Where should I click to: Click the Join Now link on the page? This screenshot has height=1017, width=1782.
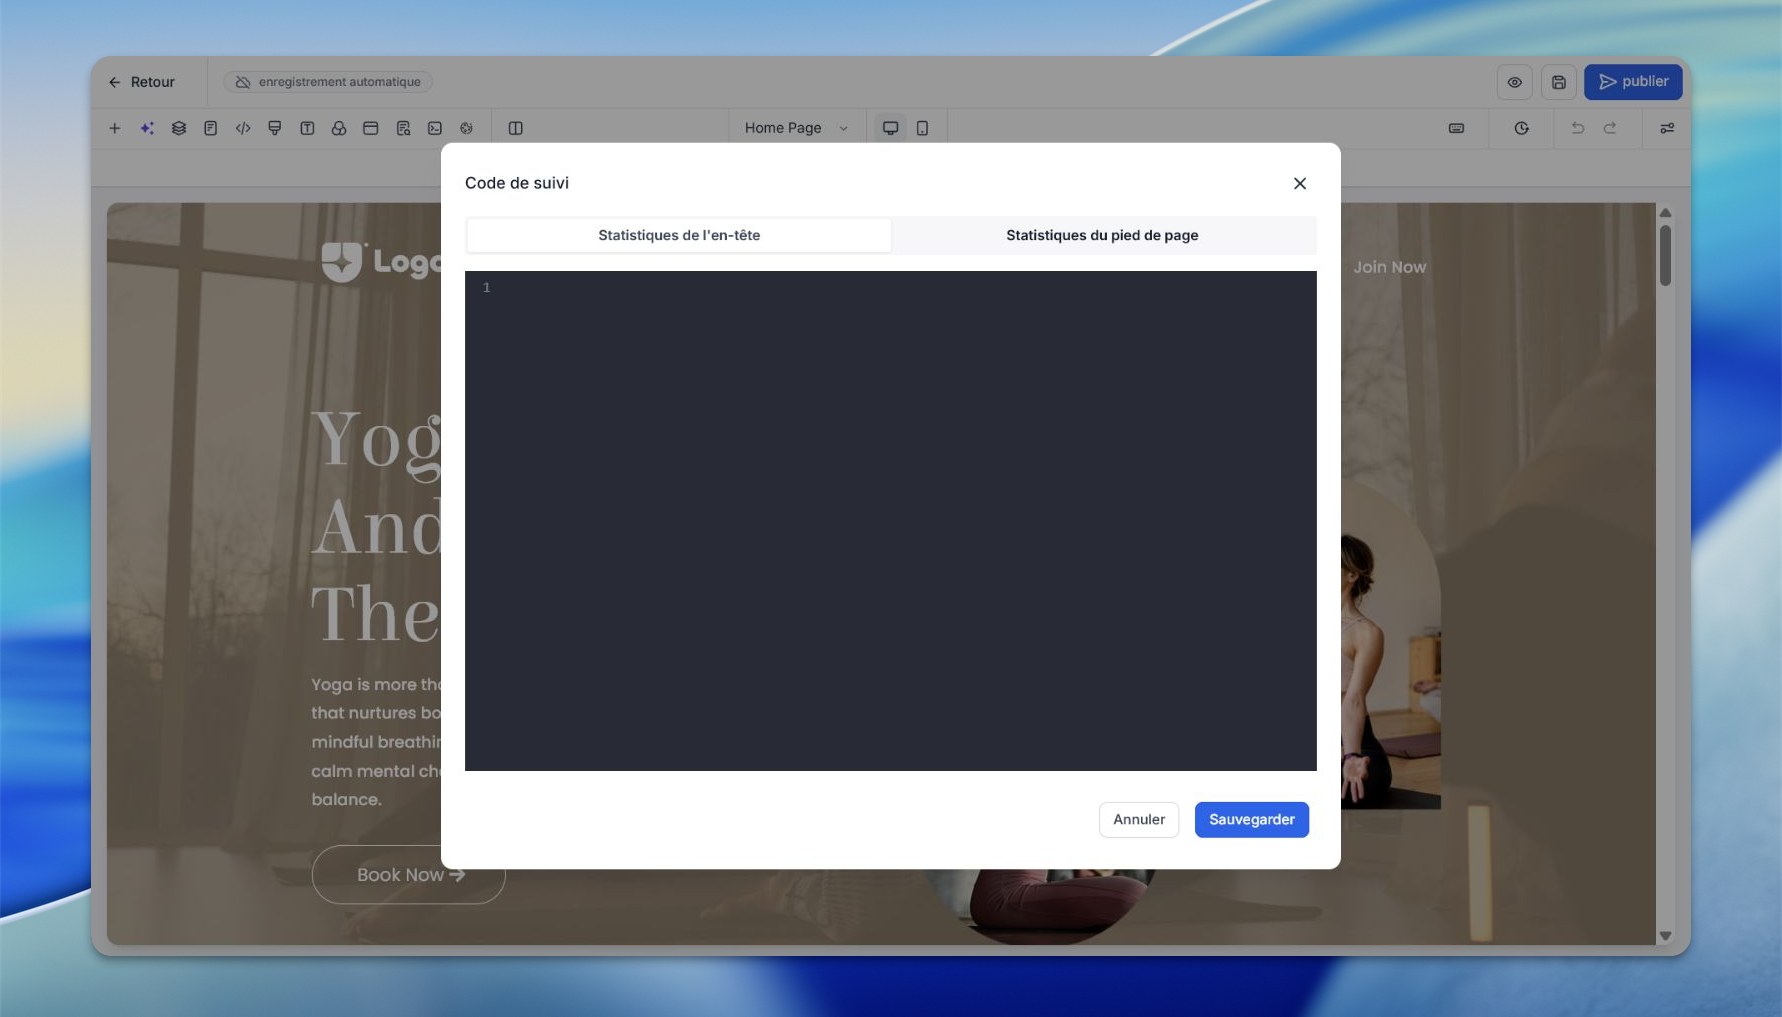click(1390, 267)
